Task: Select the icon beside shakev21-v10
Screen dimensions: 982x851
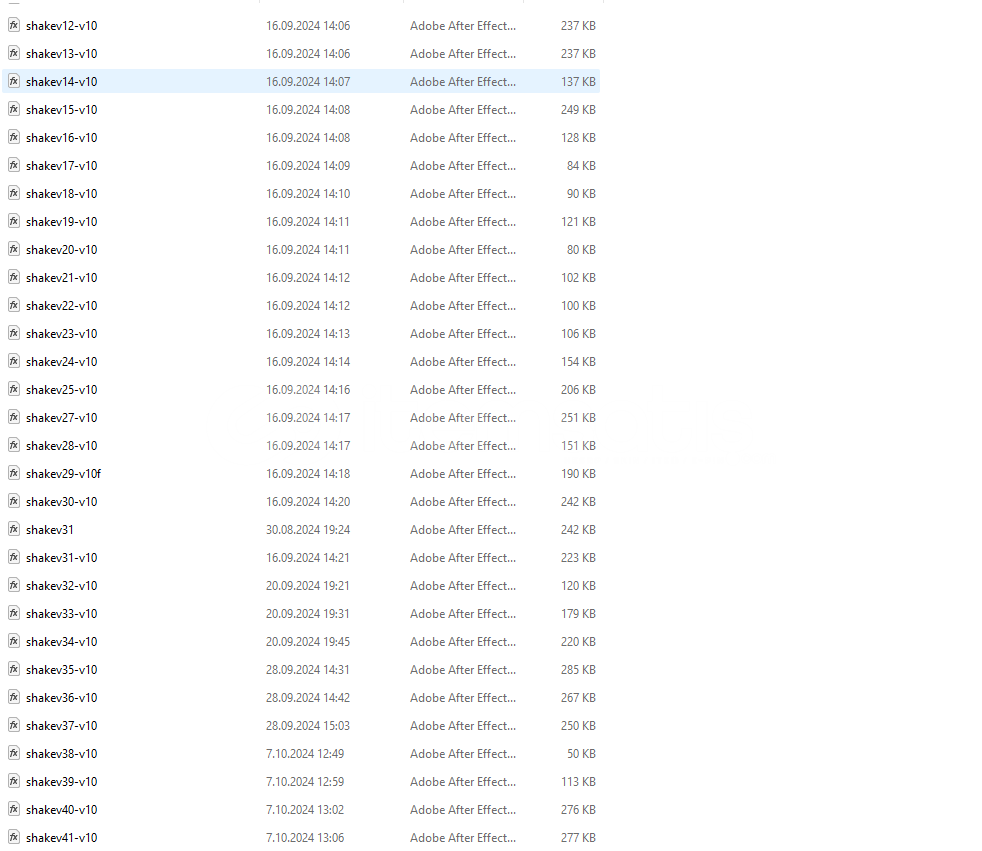Action: click(x=14, y=277)
